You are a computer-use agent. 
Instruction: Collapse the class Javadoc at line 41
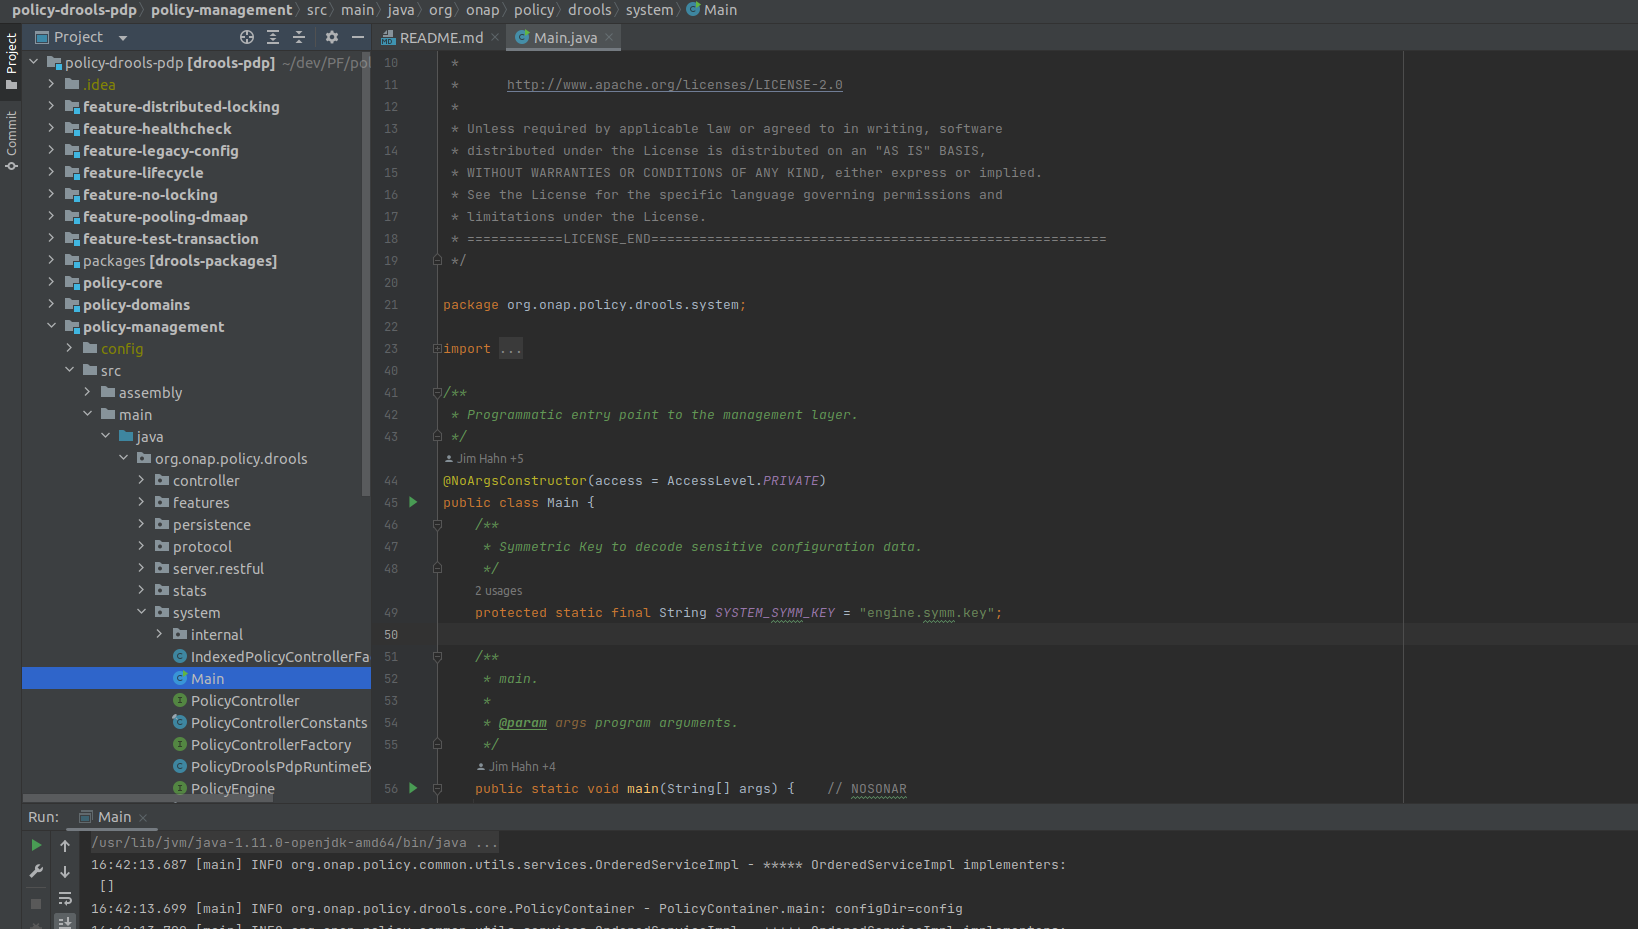coord(437,392)
